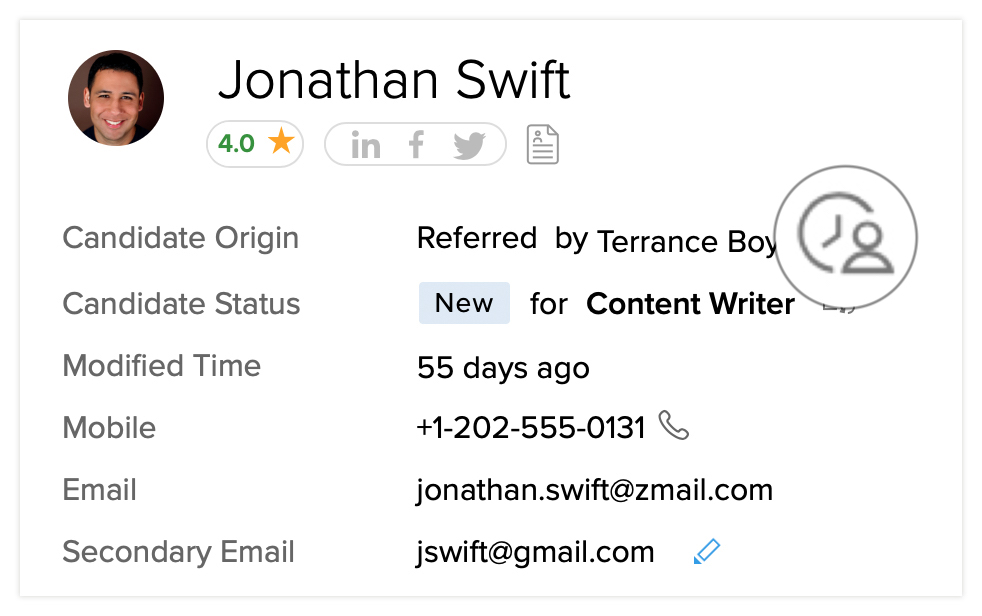Click the phone call icon

pyautogui.click(x=675, y=427)
